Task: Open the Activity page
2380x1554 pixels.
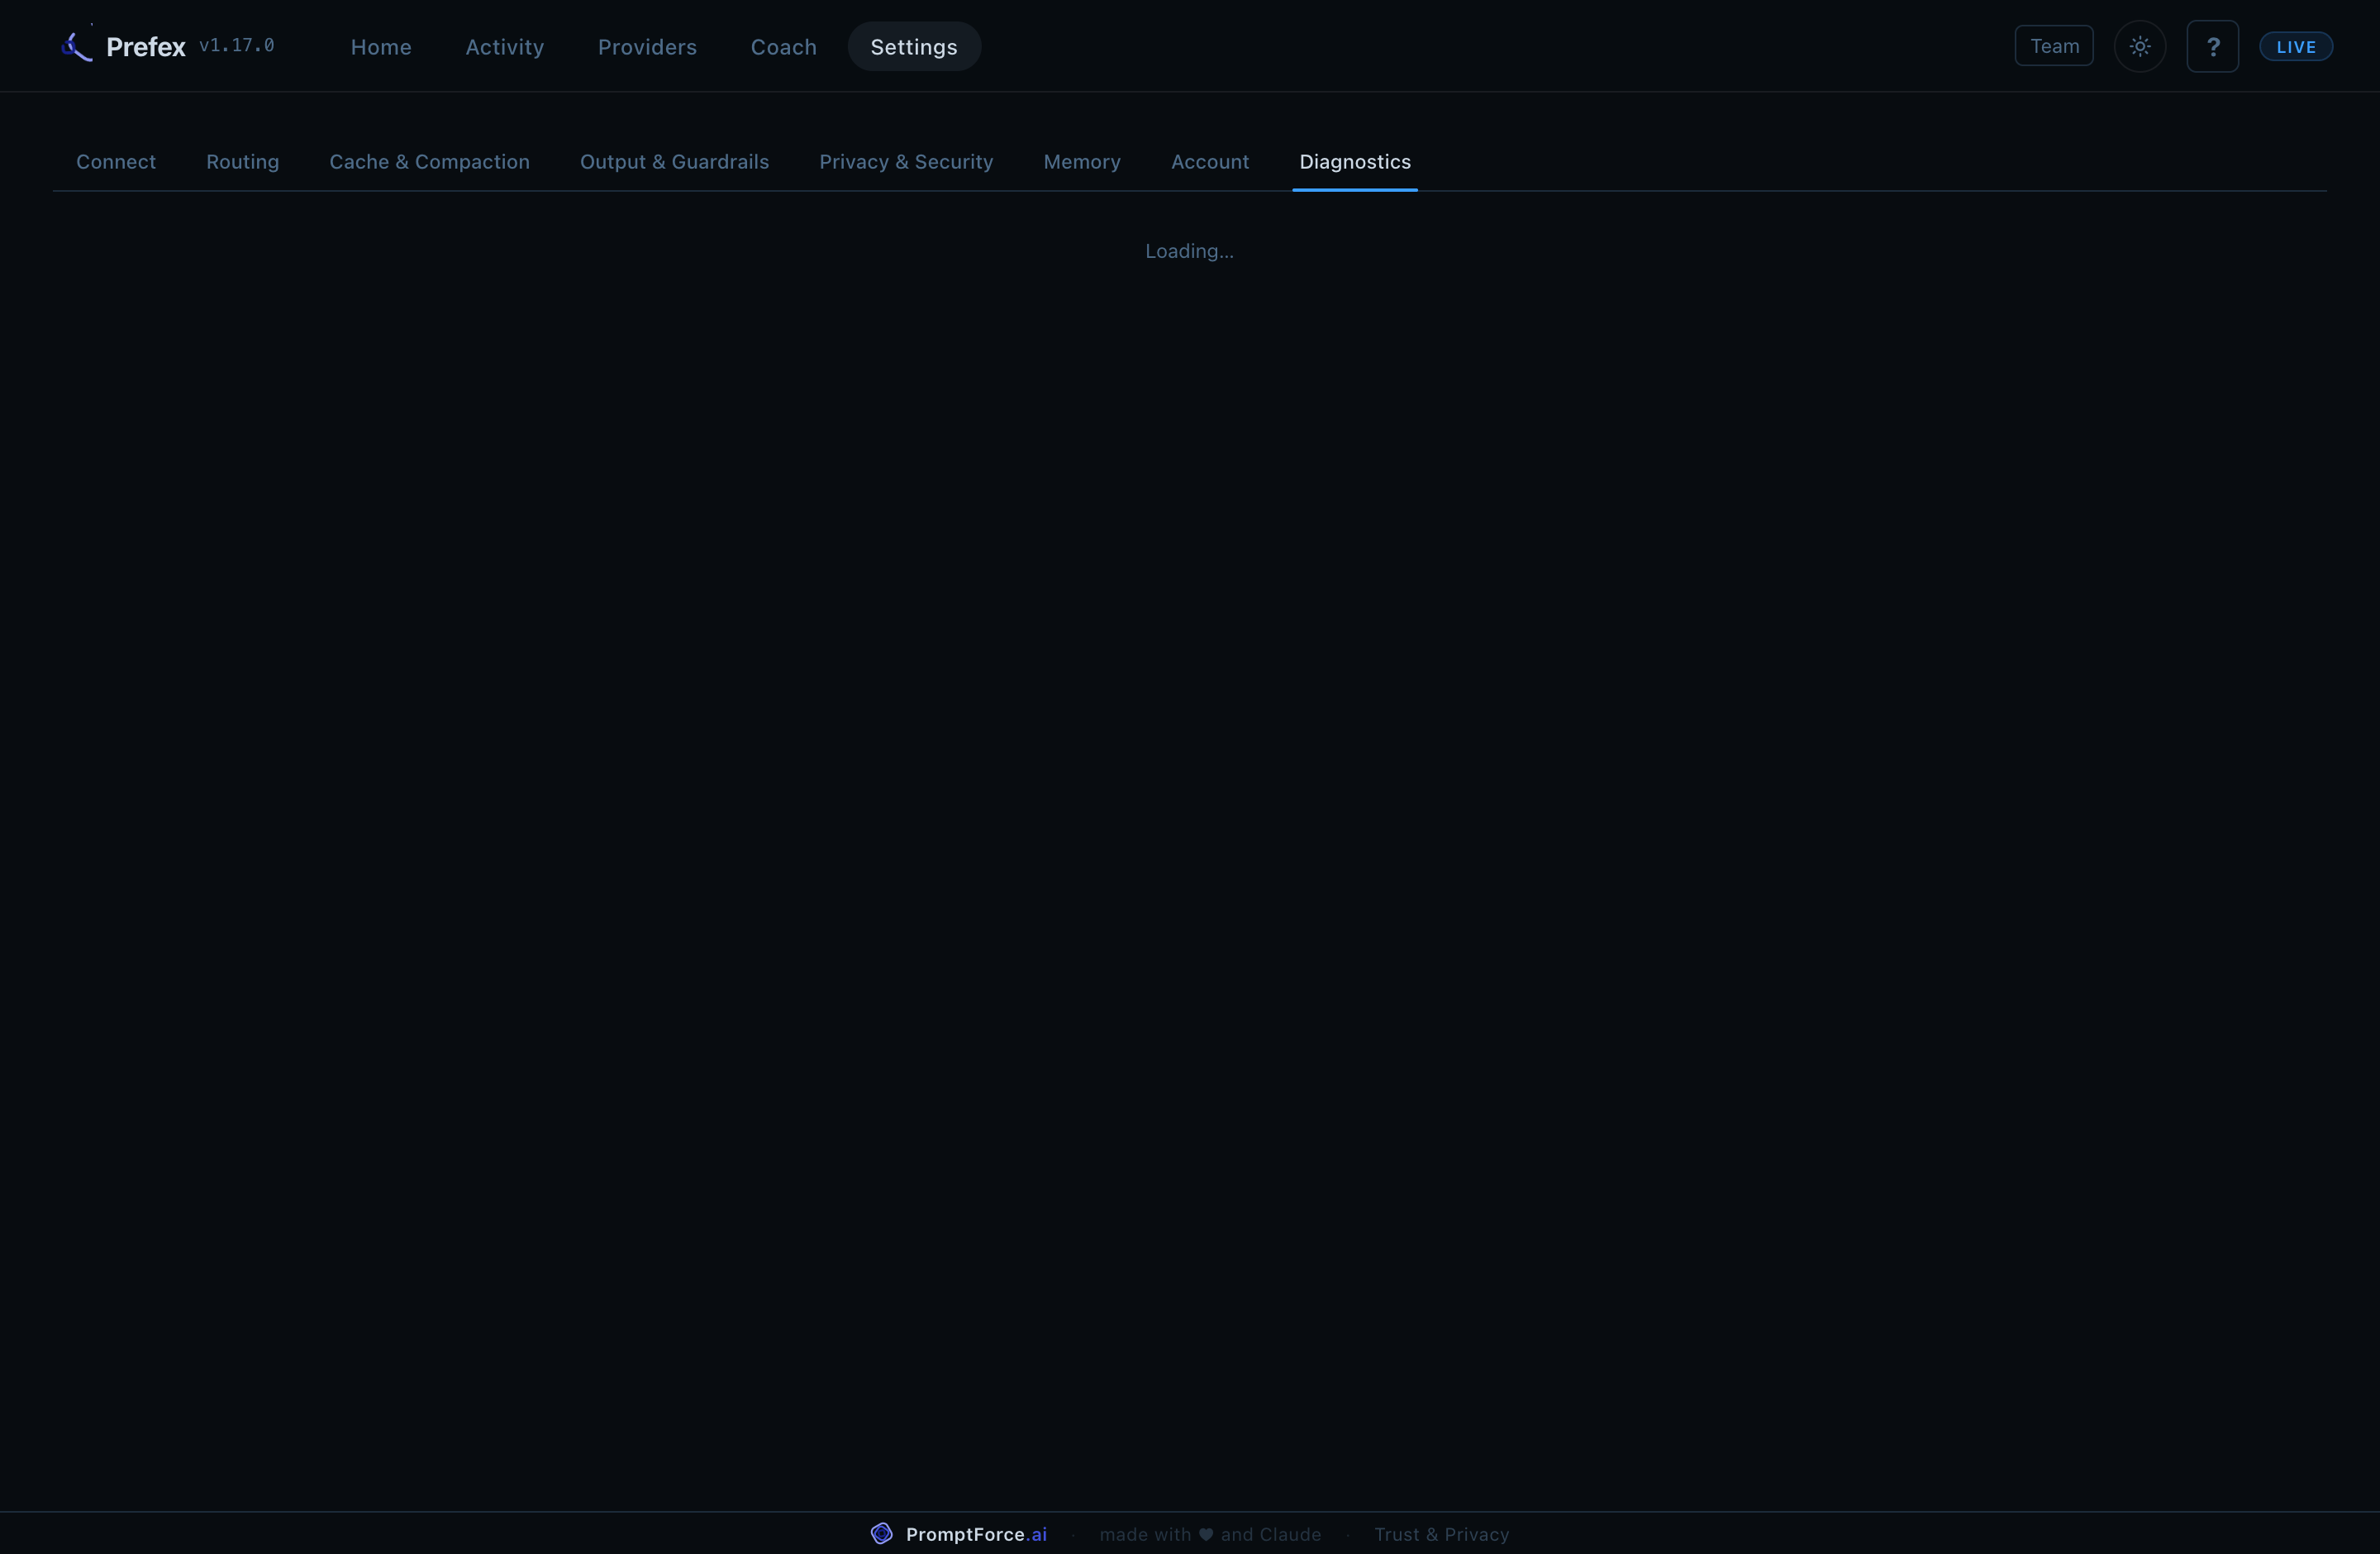Action: coord(505,47)
